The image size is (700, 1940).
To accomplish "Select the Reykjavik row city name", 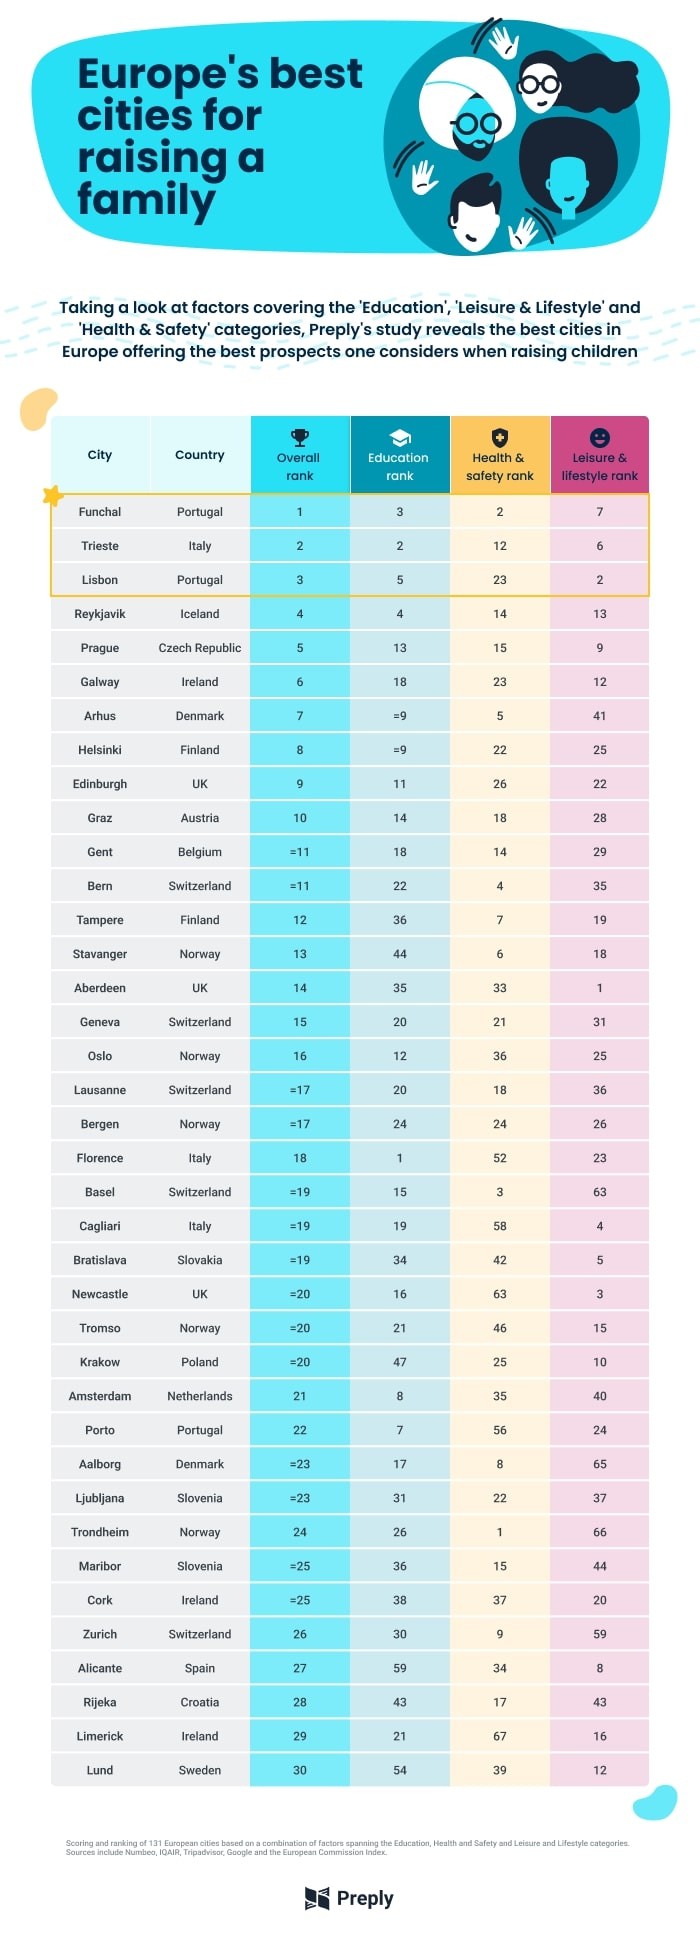I will coord(100,614).
